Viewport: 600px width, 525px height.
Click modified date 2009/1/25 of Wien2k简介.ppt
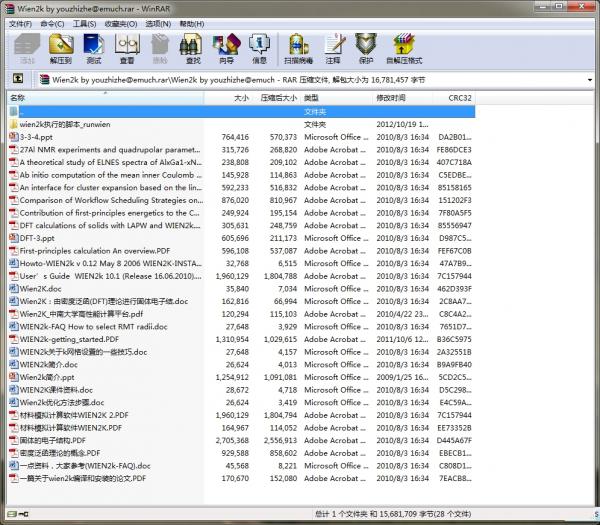click(402, 377)
